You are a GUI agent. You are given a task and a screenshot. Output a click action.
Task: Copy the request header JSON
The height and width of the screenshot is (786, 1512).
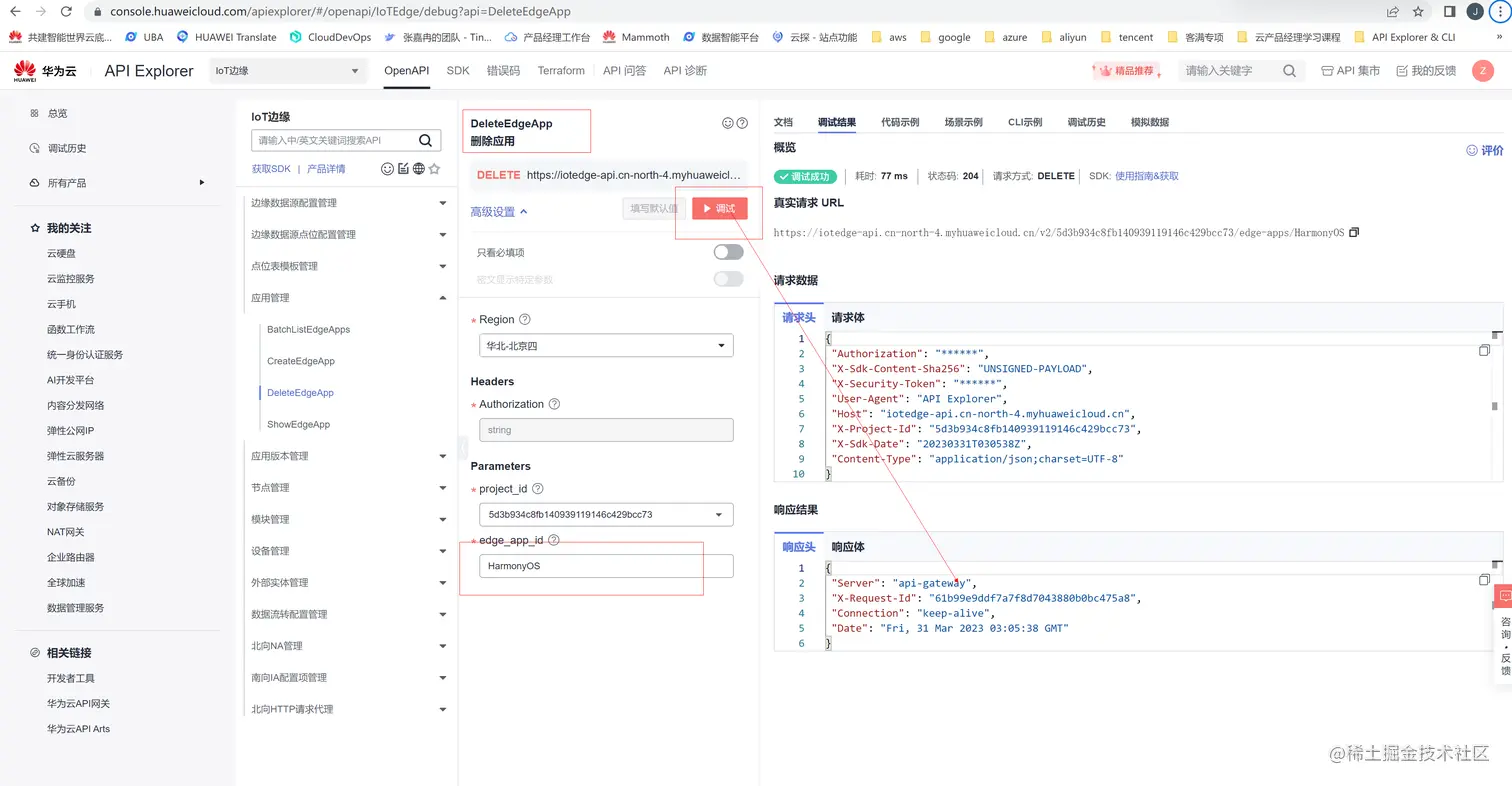(x=1484, y=351)
